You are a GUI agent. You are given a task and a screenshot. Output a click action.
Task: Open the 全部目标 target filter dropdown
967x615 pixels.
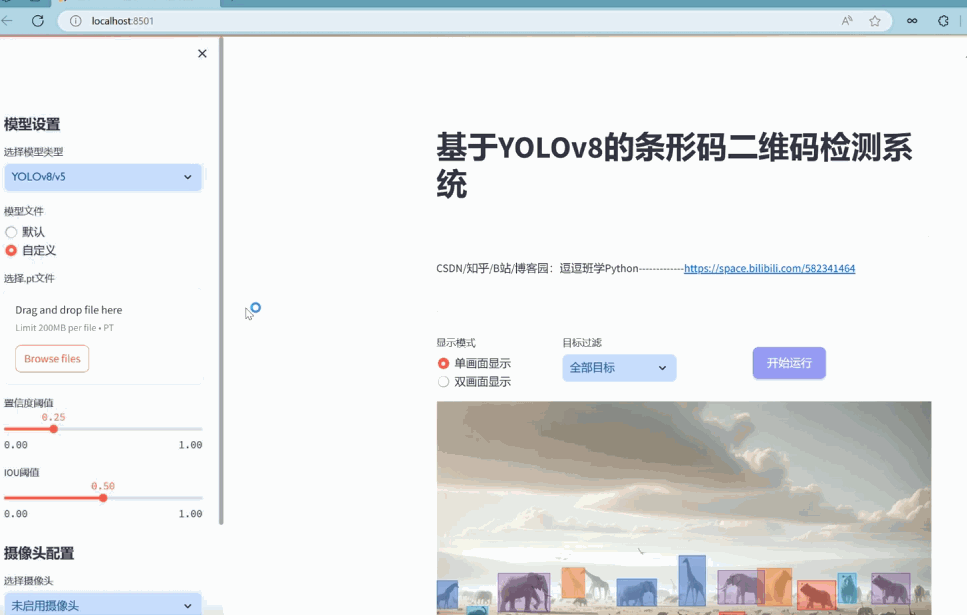[618, 368]
